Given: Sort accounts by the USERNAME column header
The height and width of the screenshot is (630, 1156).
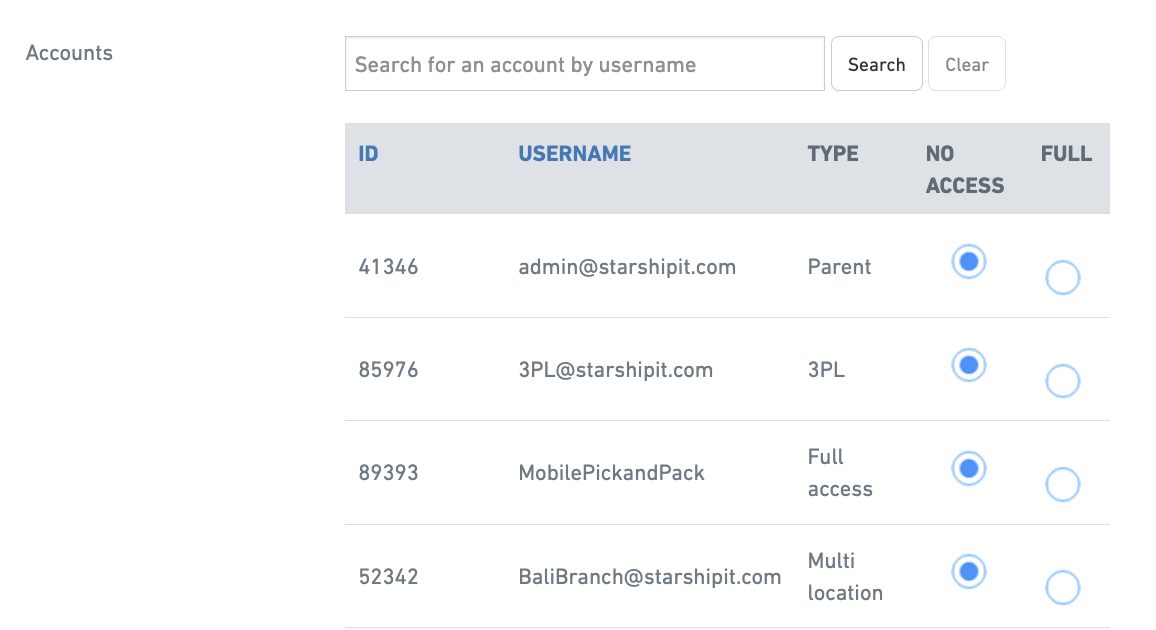Looking at the screenshot, I should tap(574, 153).
